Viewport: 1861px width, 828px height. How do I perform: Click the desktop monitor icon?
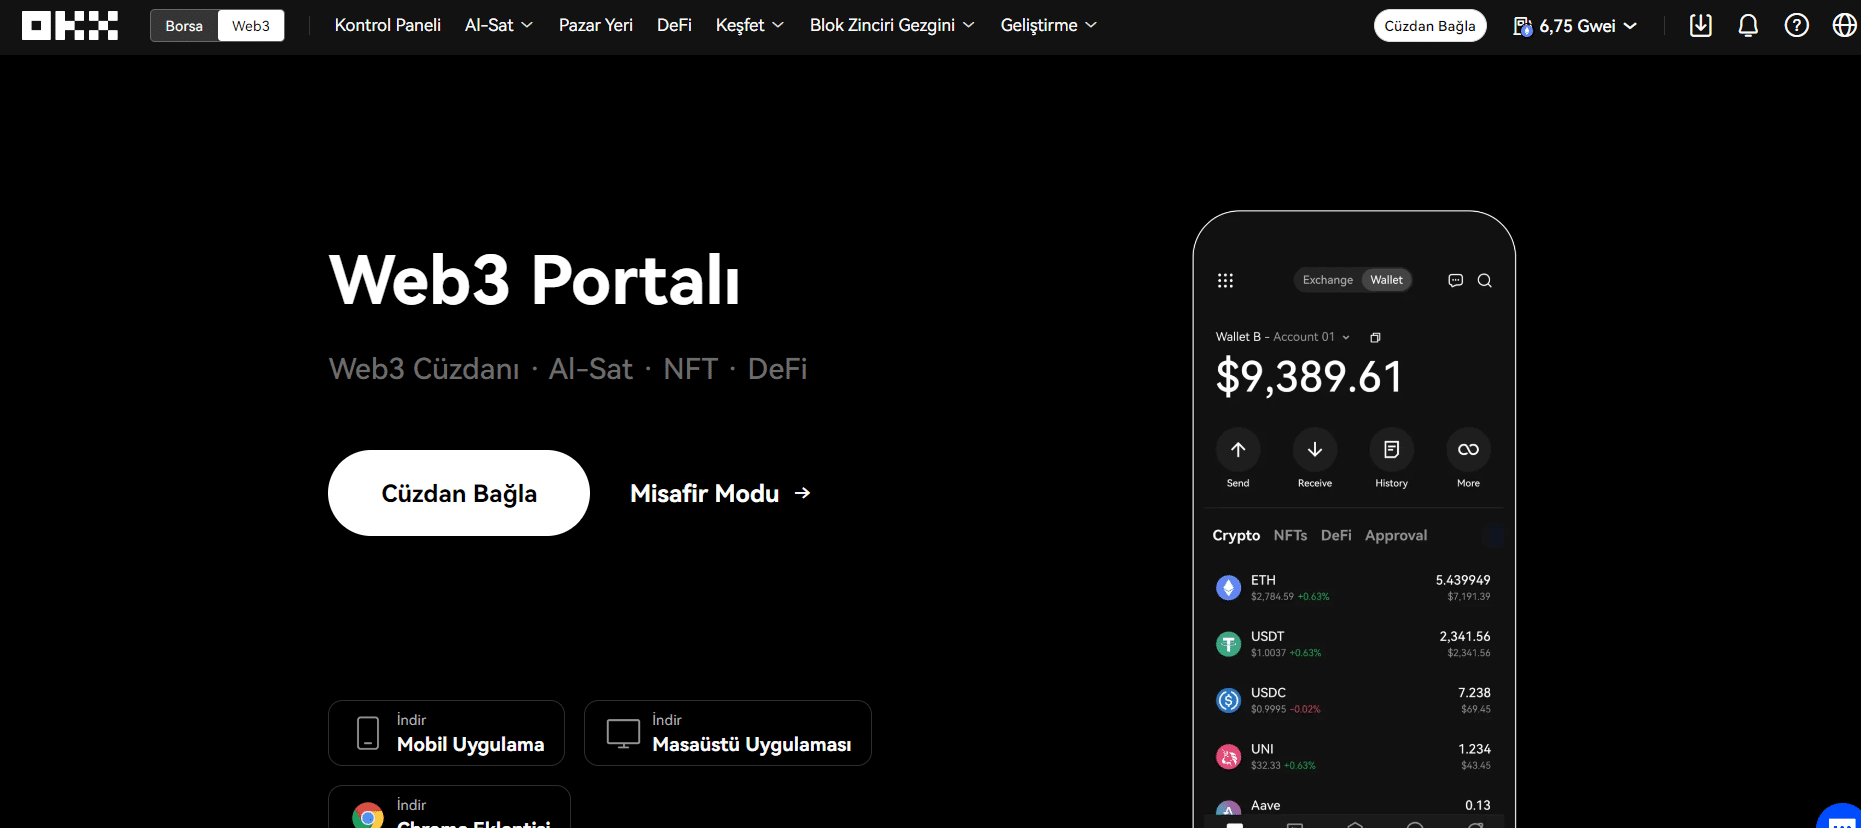[623, 733]
